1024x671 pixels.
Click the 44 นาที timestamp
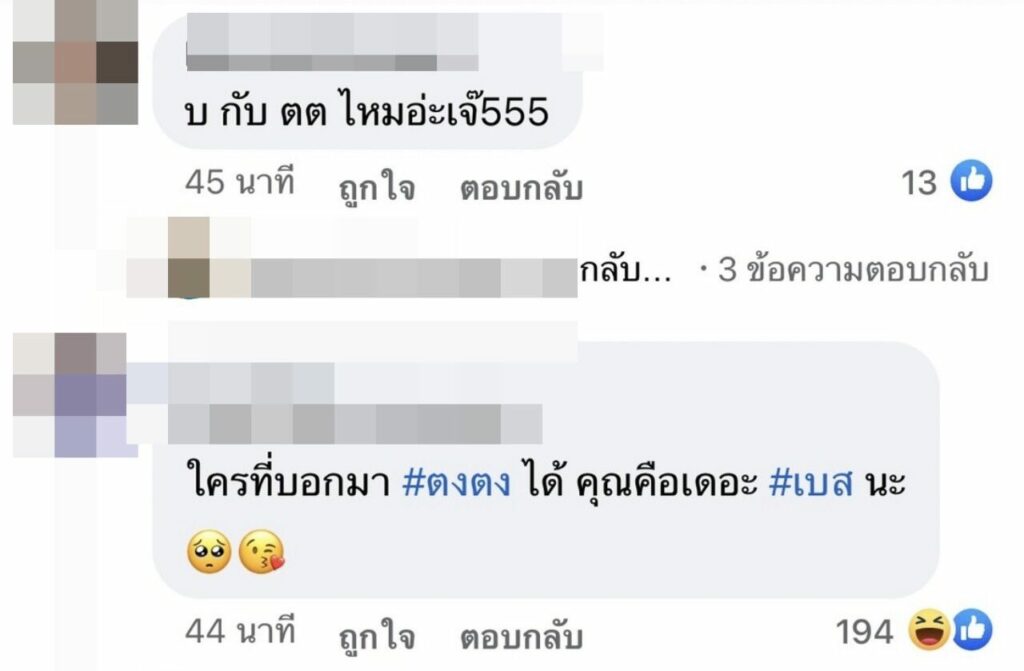click(x=240, y=631)
